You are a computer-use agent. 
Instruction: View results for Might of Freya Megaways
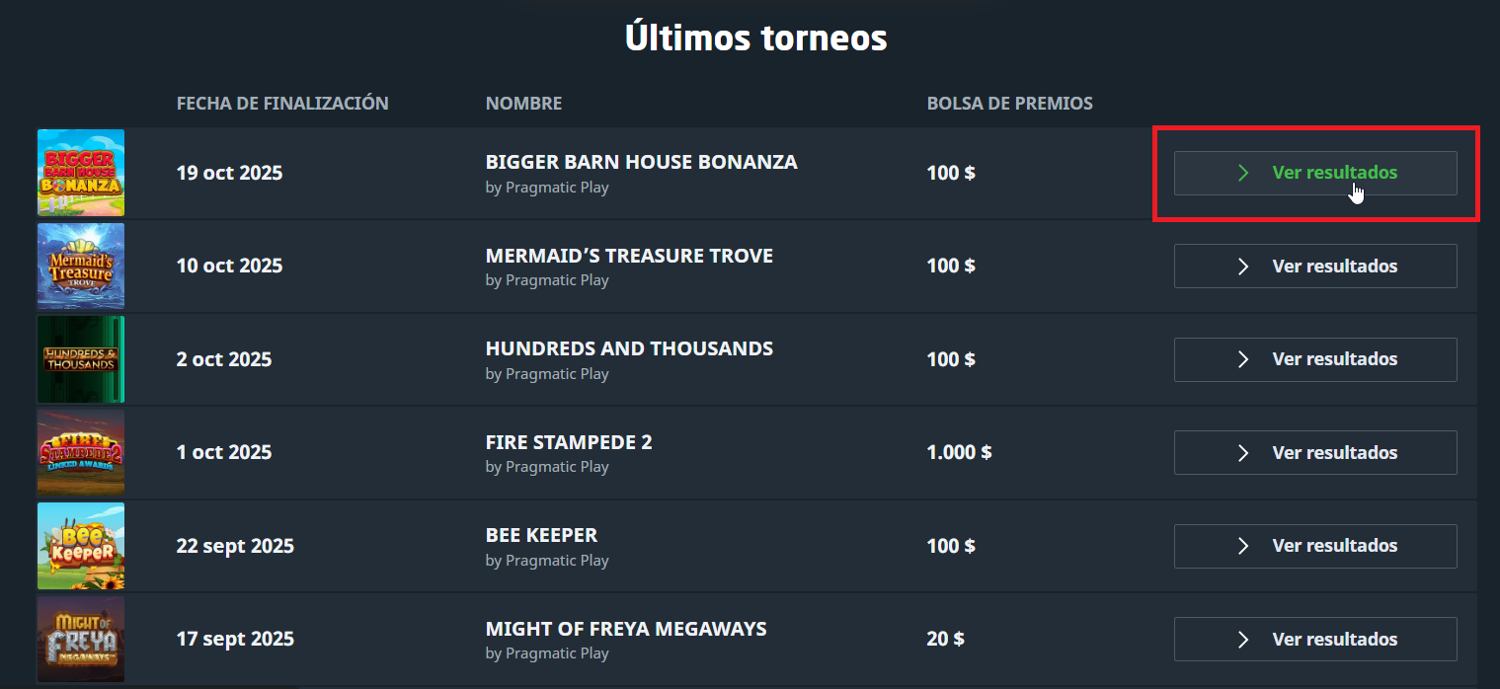pyautogui.click(x=1315, y=639)
